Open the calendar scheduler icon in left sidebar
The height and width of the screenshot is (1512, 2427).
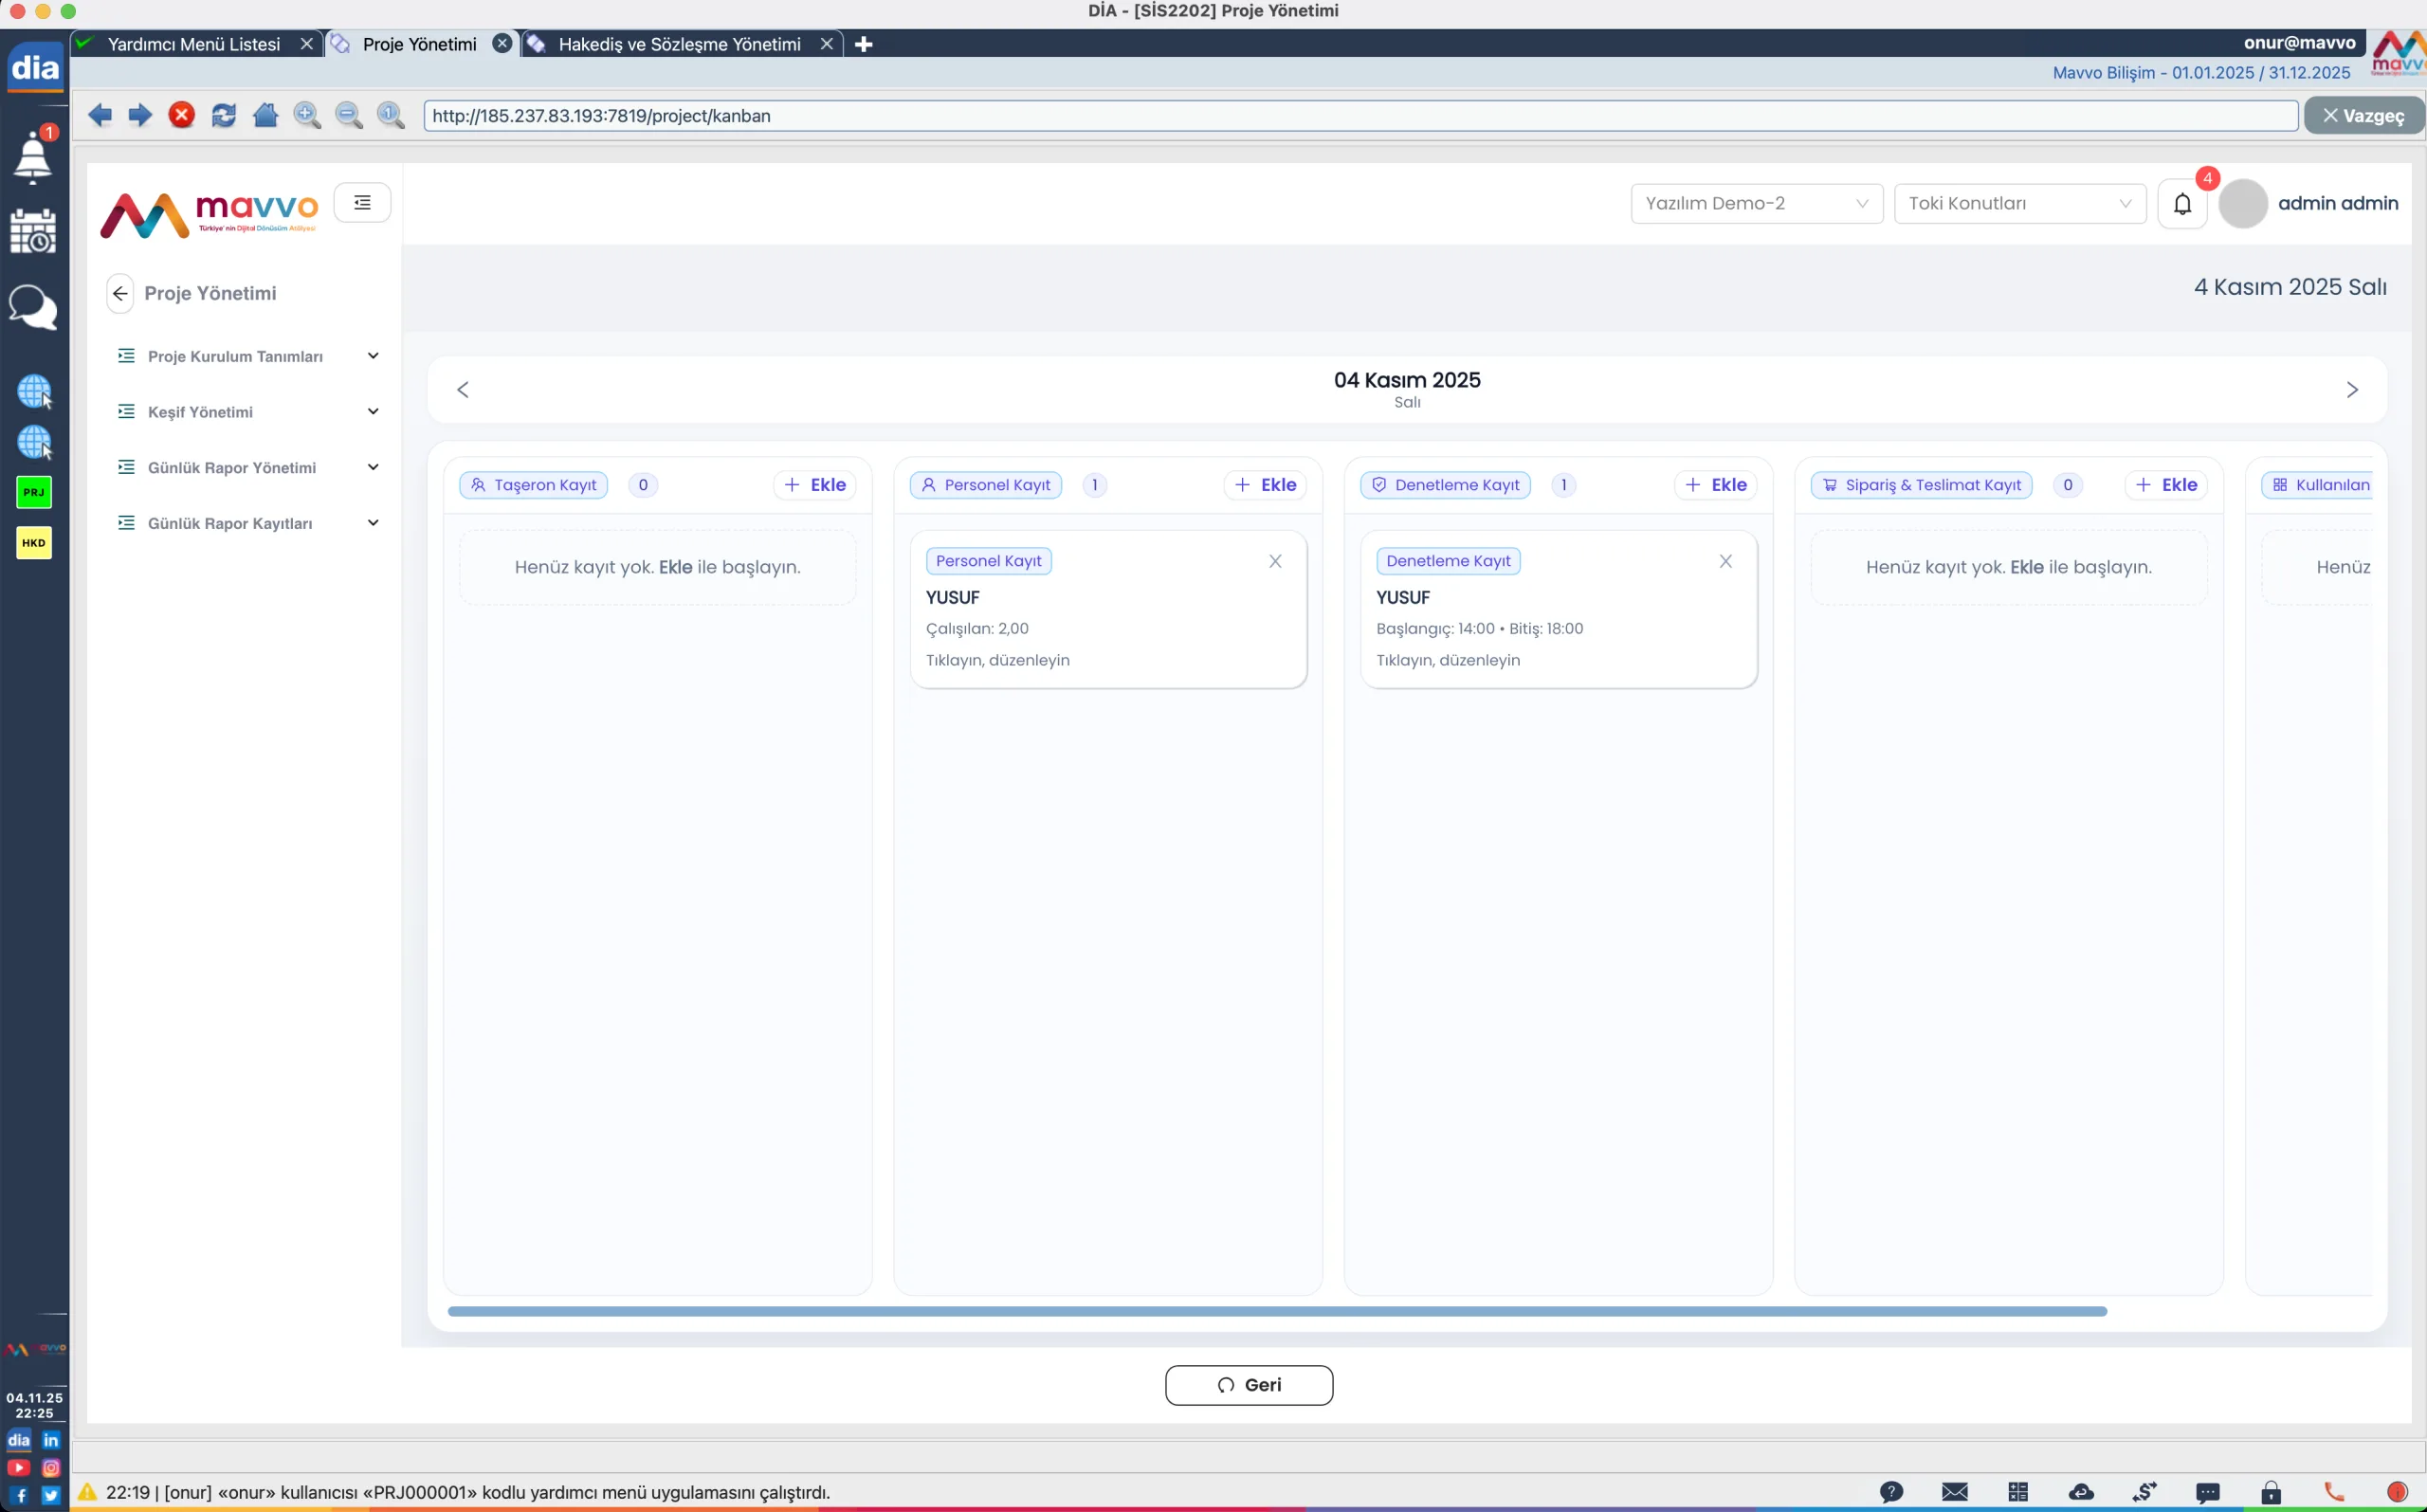(x=34, y=232)
